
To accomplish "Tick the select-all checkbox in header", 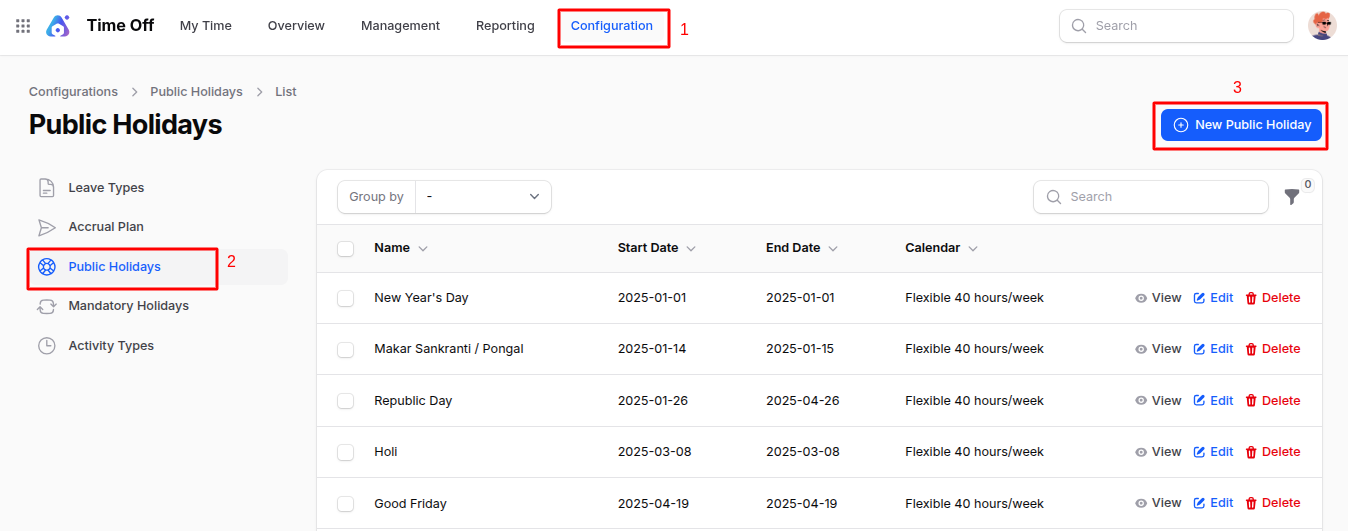I will tap(346, 249).
